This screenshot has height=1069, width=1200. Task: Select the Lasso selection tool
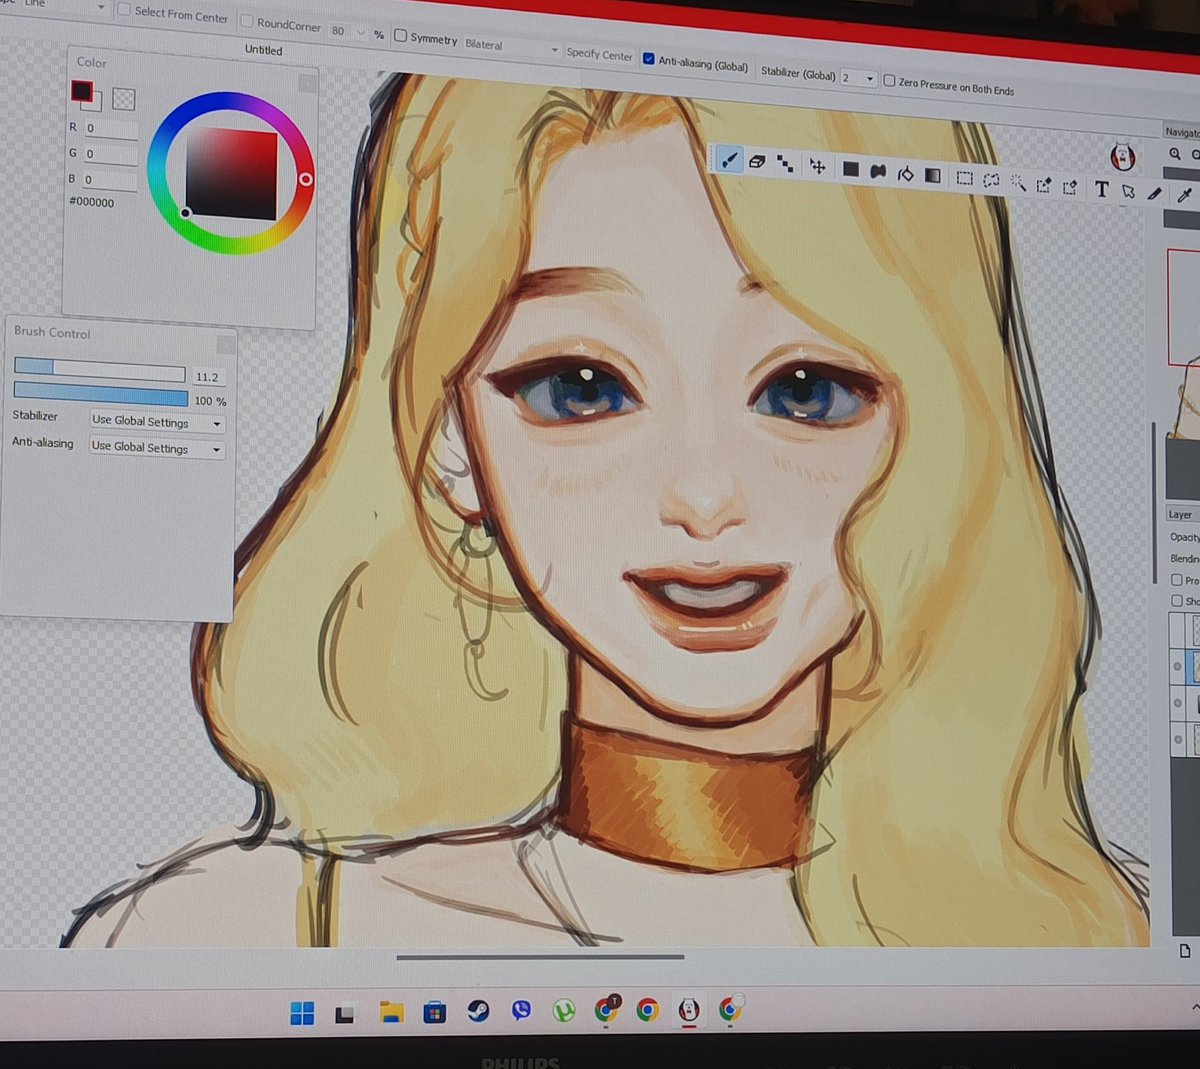pos(991,181)
